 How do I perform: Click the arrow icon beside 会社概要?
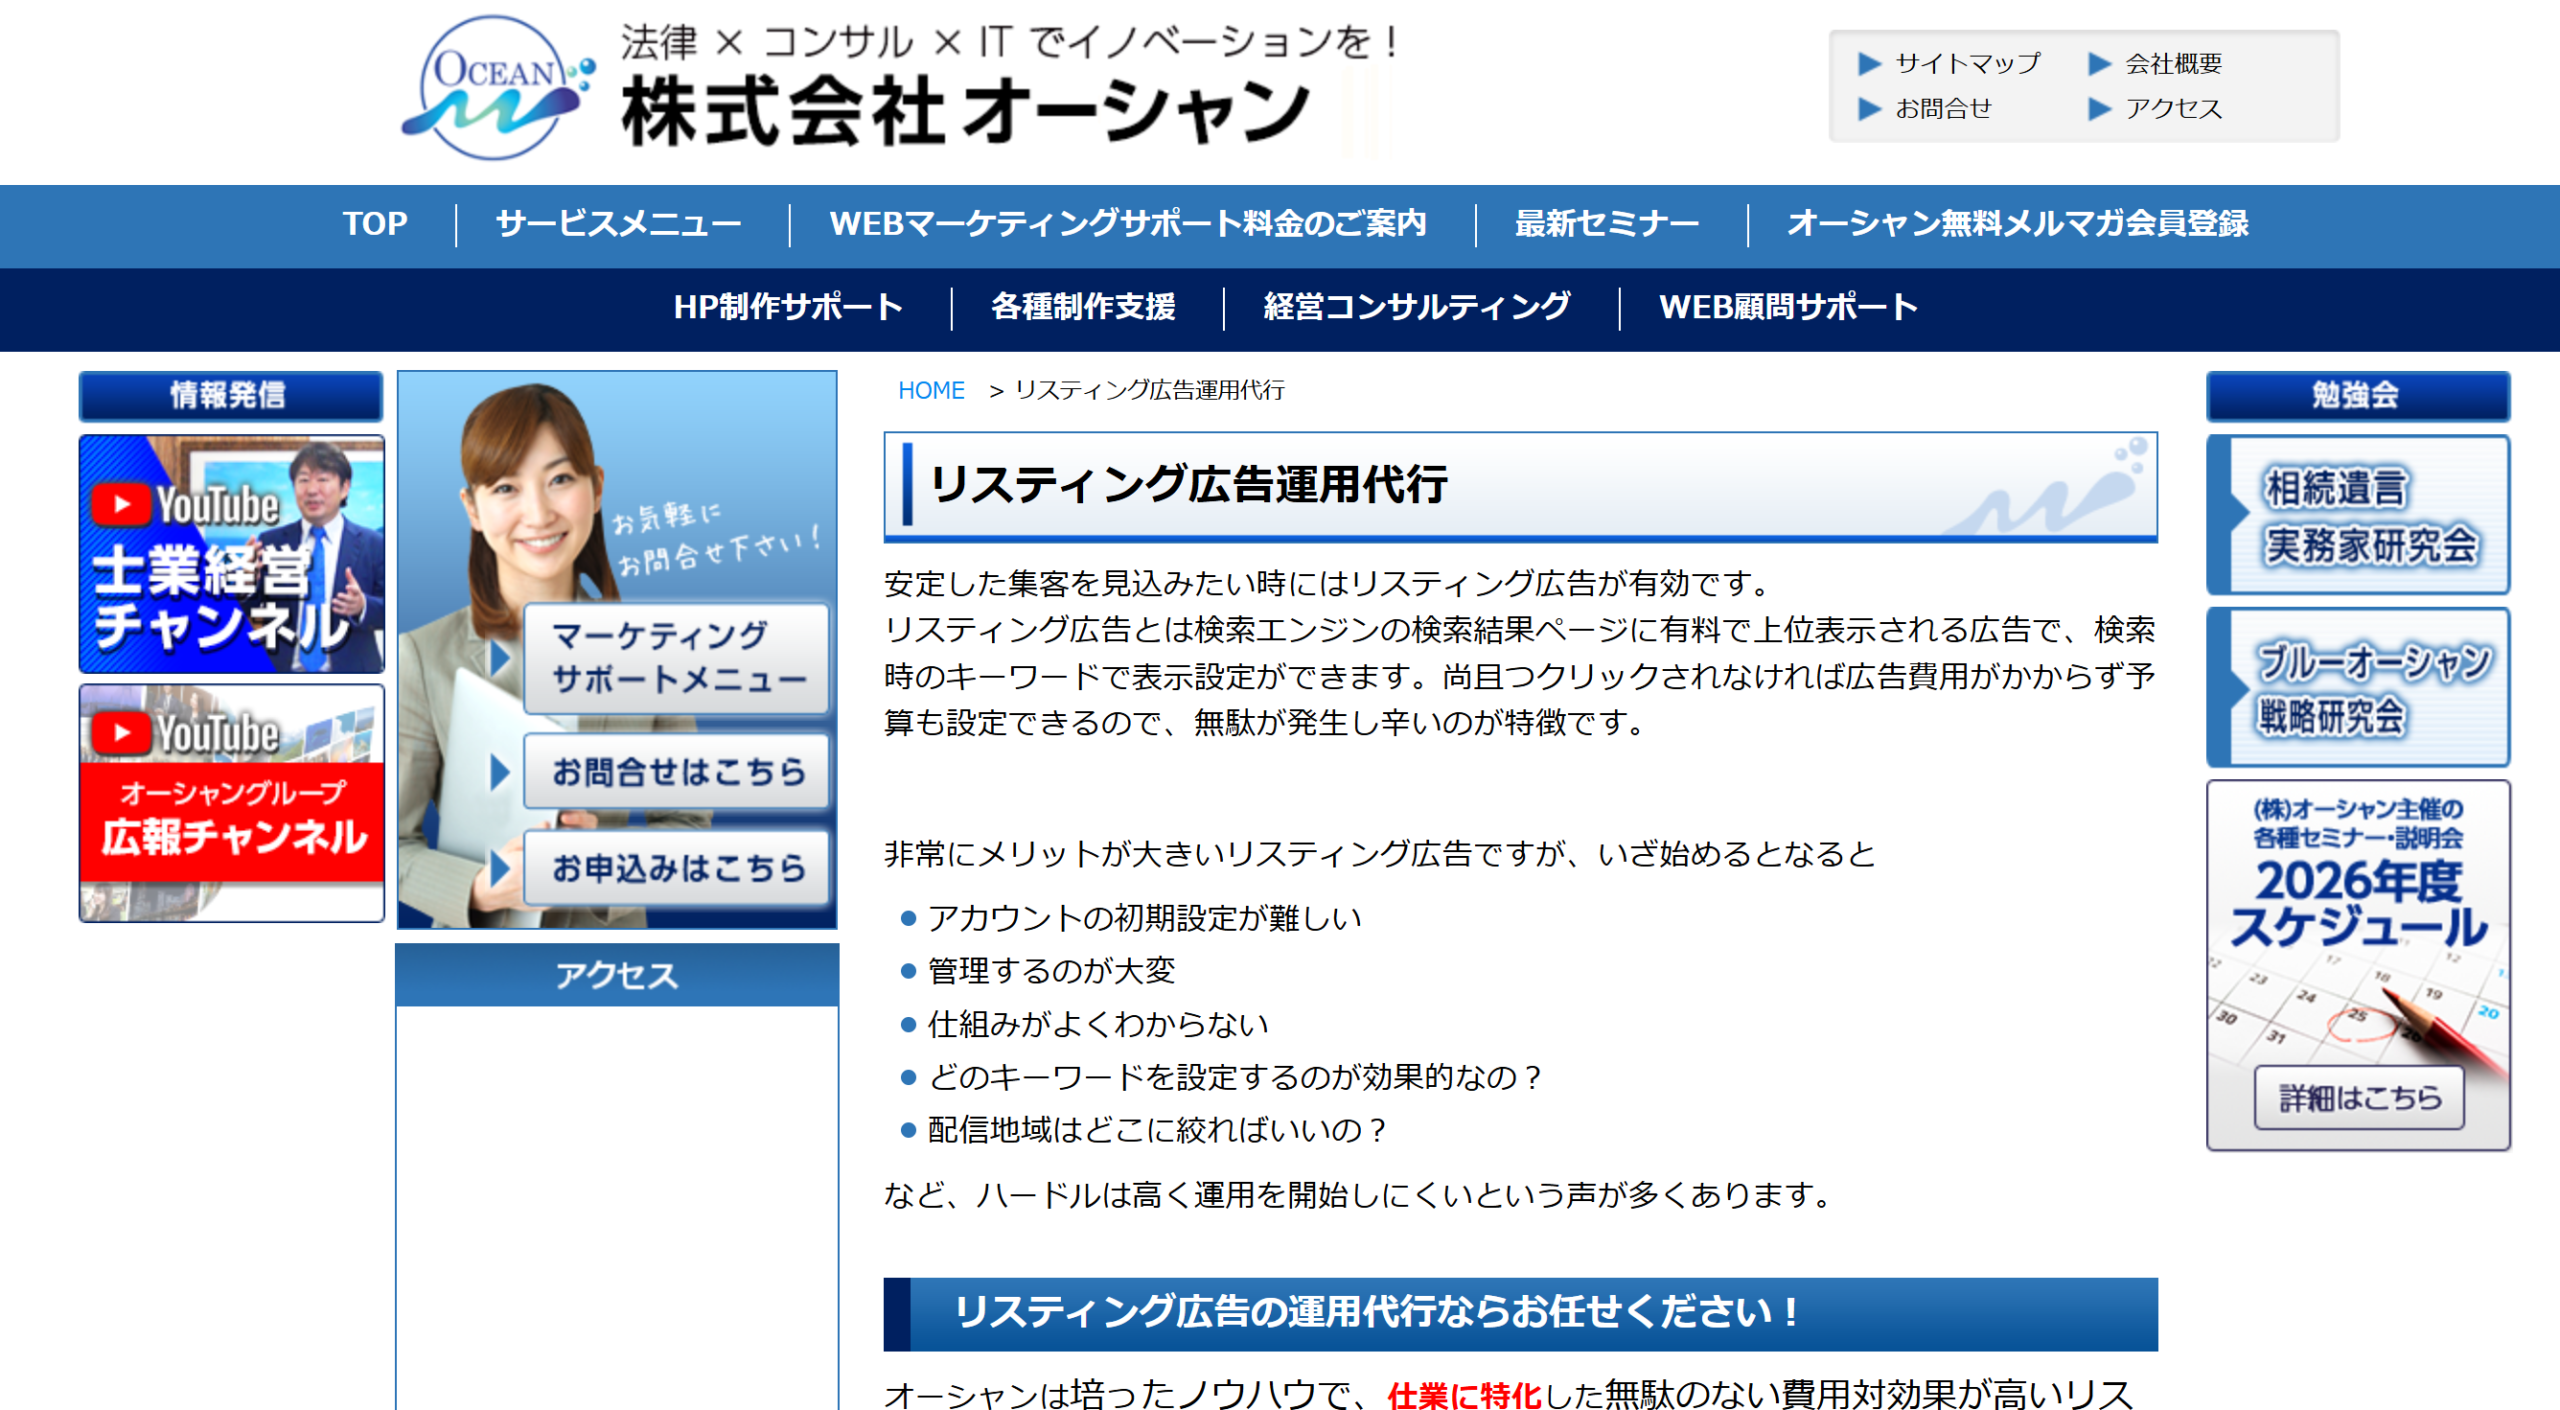pyautogui.click(x=2098, y=64)
